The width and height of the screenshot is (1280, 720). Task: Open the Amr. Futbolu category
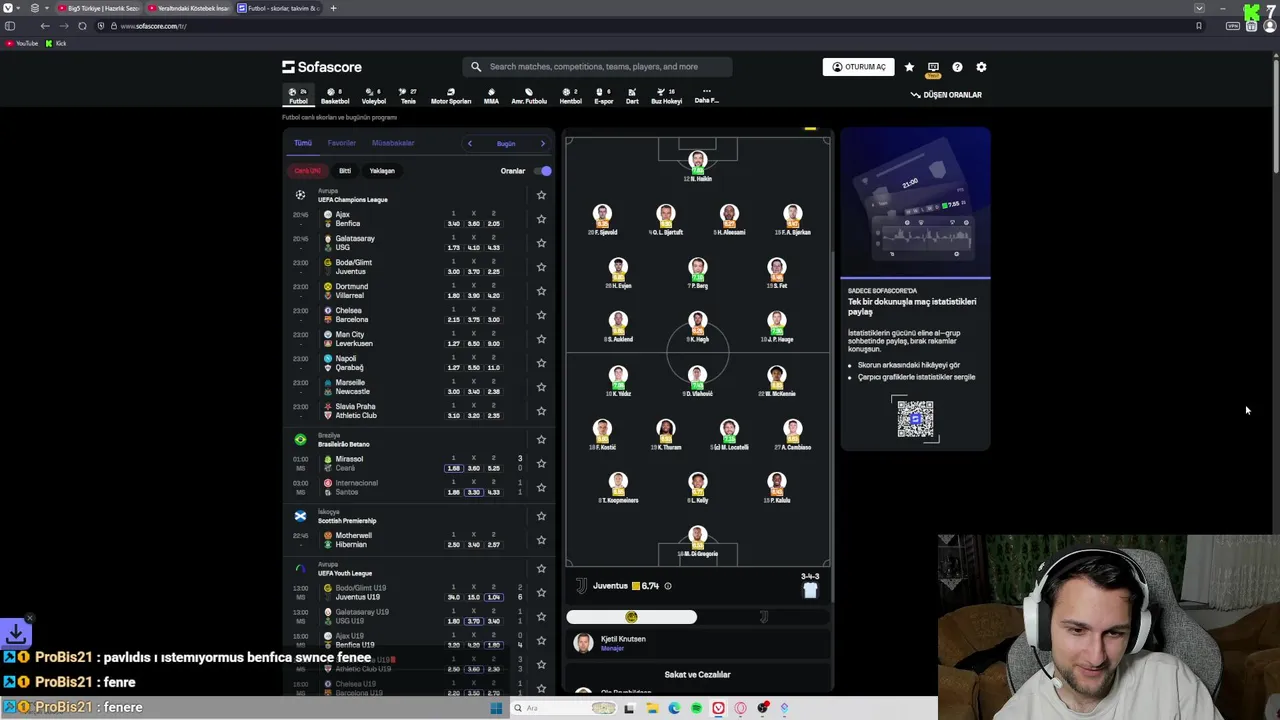[x=529, y=96]
